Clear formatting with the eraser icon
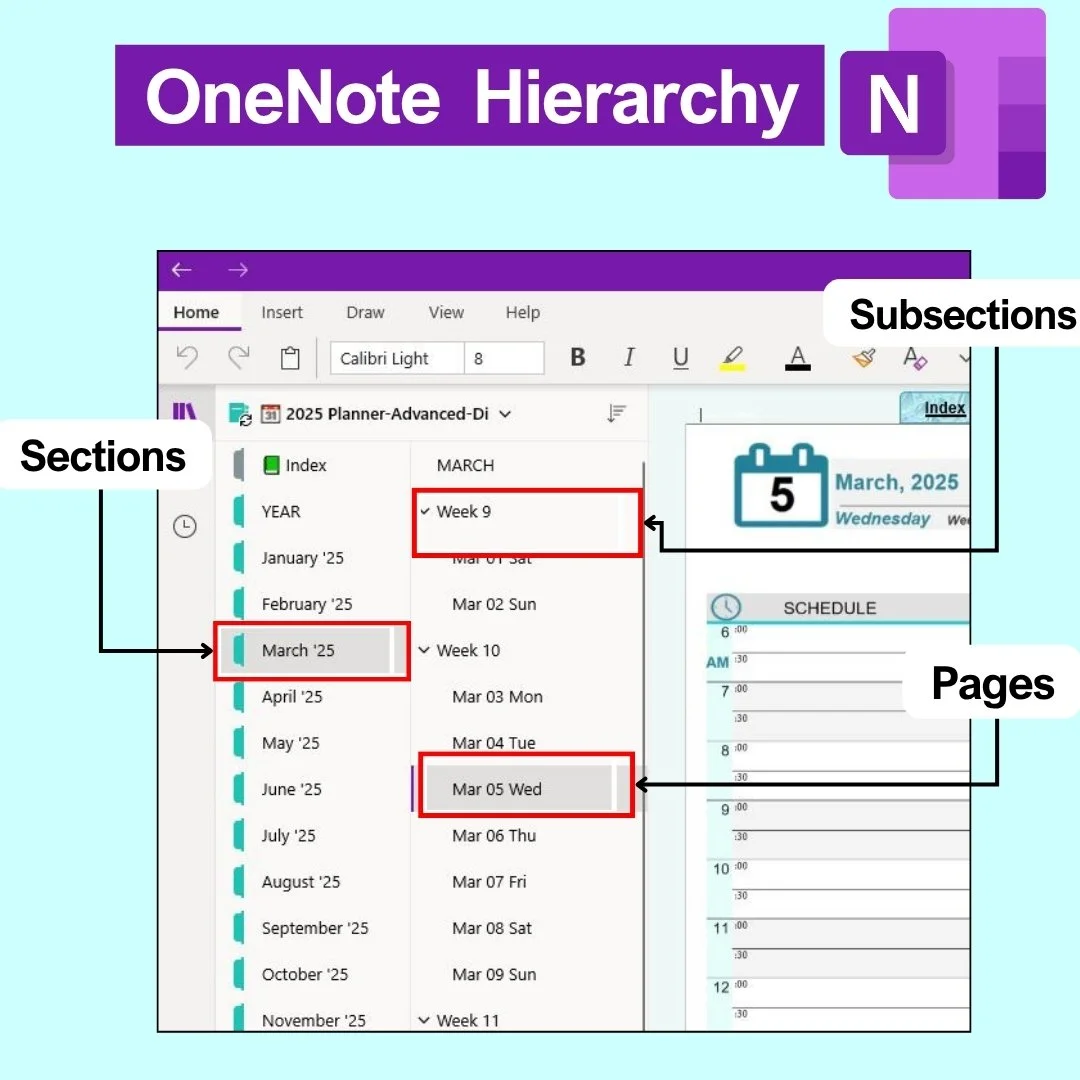Image resolution: width=1080 pixels, height=1080 pixels. 915,358
